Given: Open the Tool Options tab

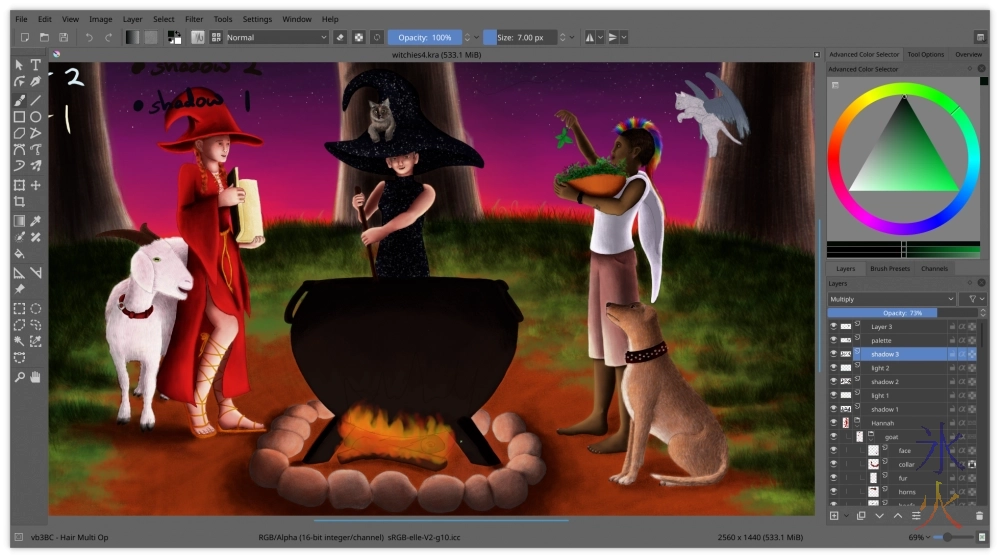Looking at the screenshot, I should pyautogui.click(x=925, y=54).
